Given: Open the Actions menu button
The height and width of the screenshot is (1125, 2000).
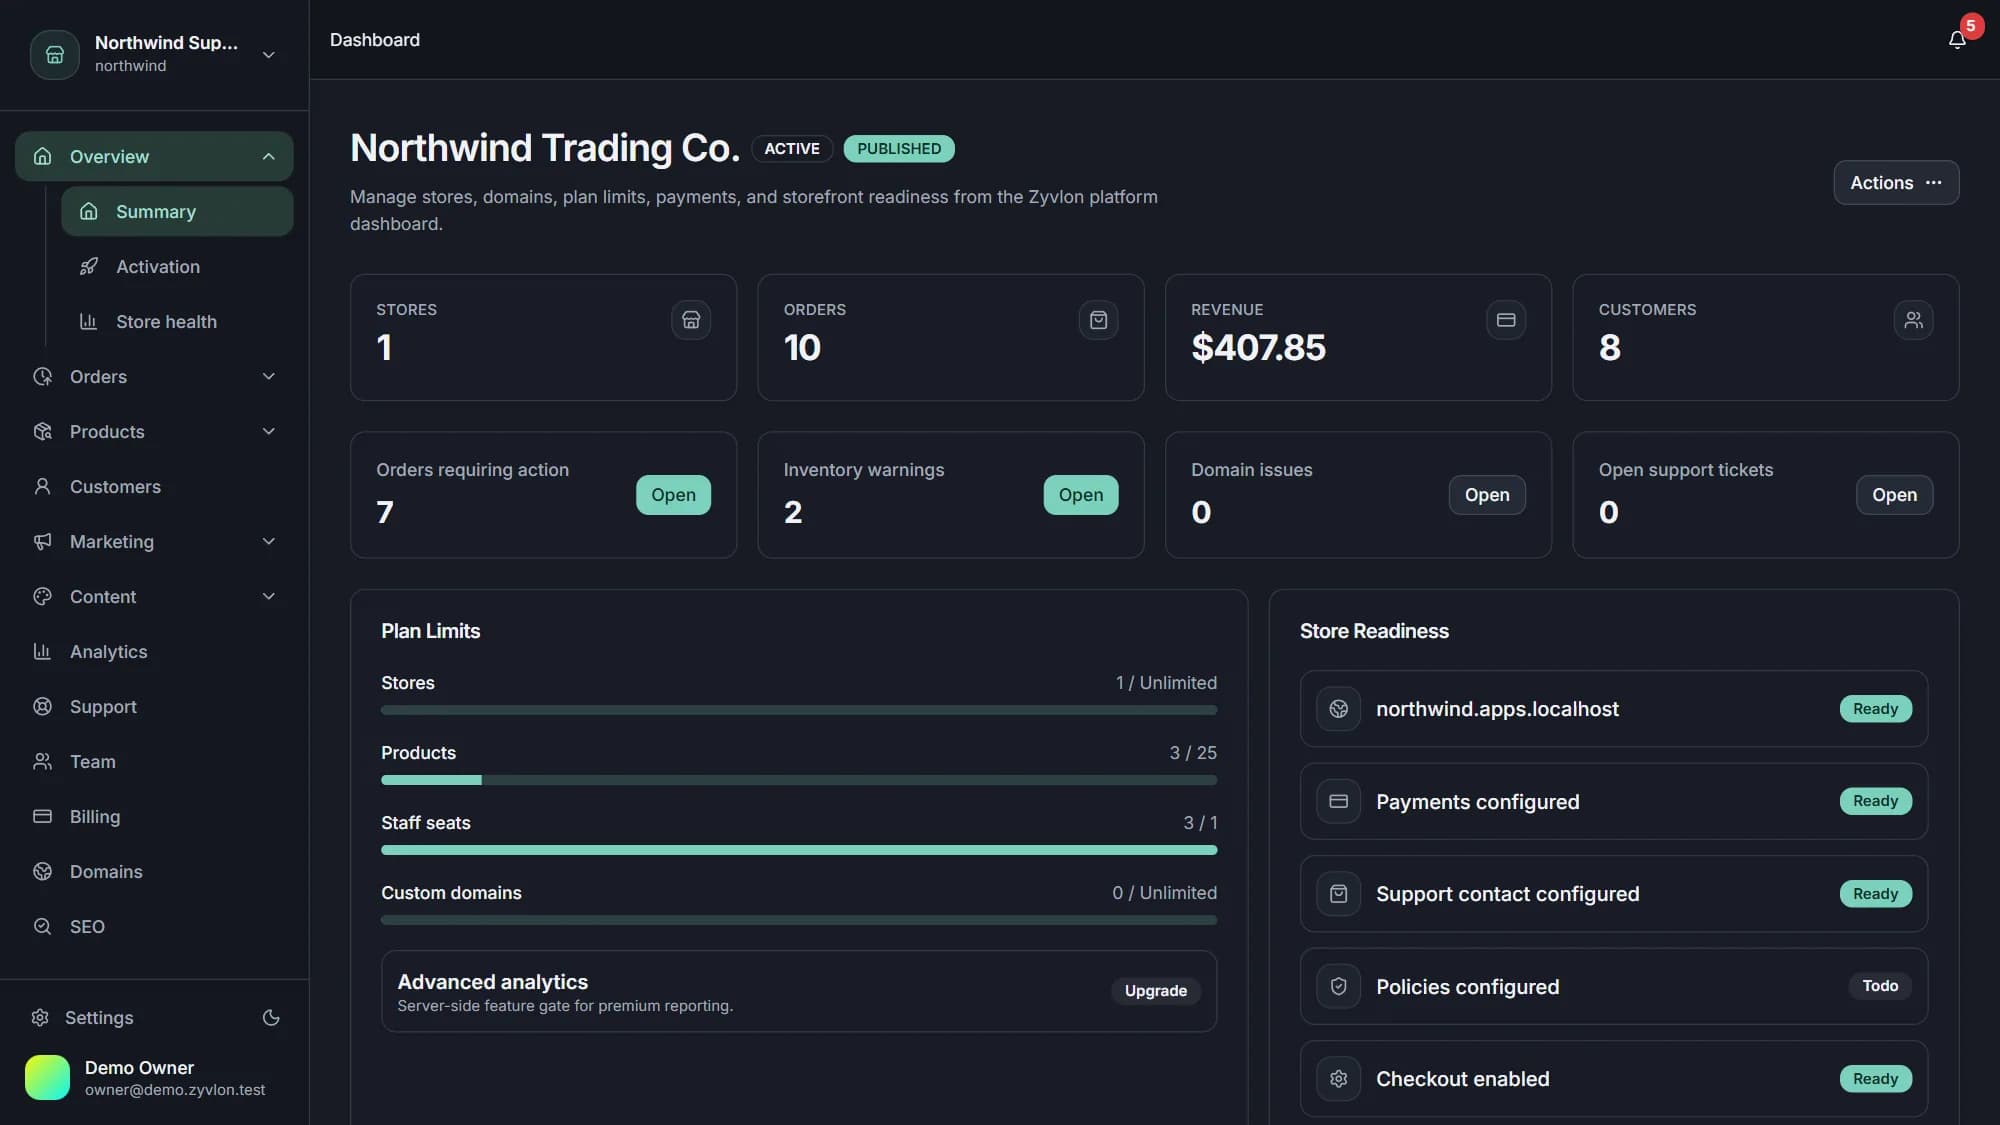Looking at the screenshot, I should click(1896, 183).
